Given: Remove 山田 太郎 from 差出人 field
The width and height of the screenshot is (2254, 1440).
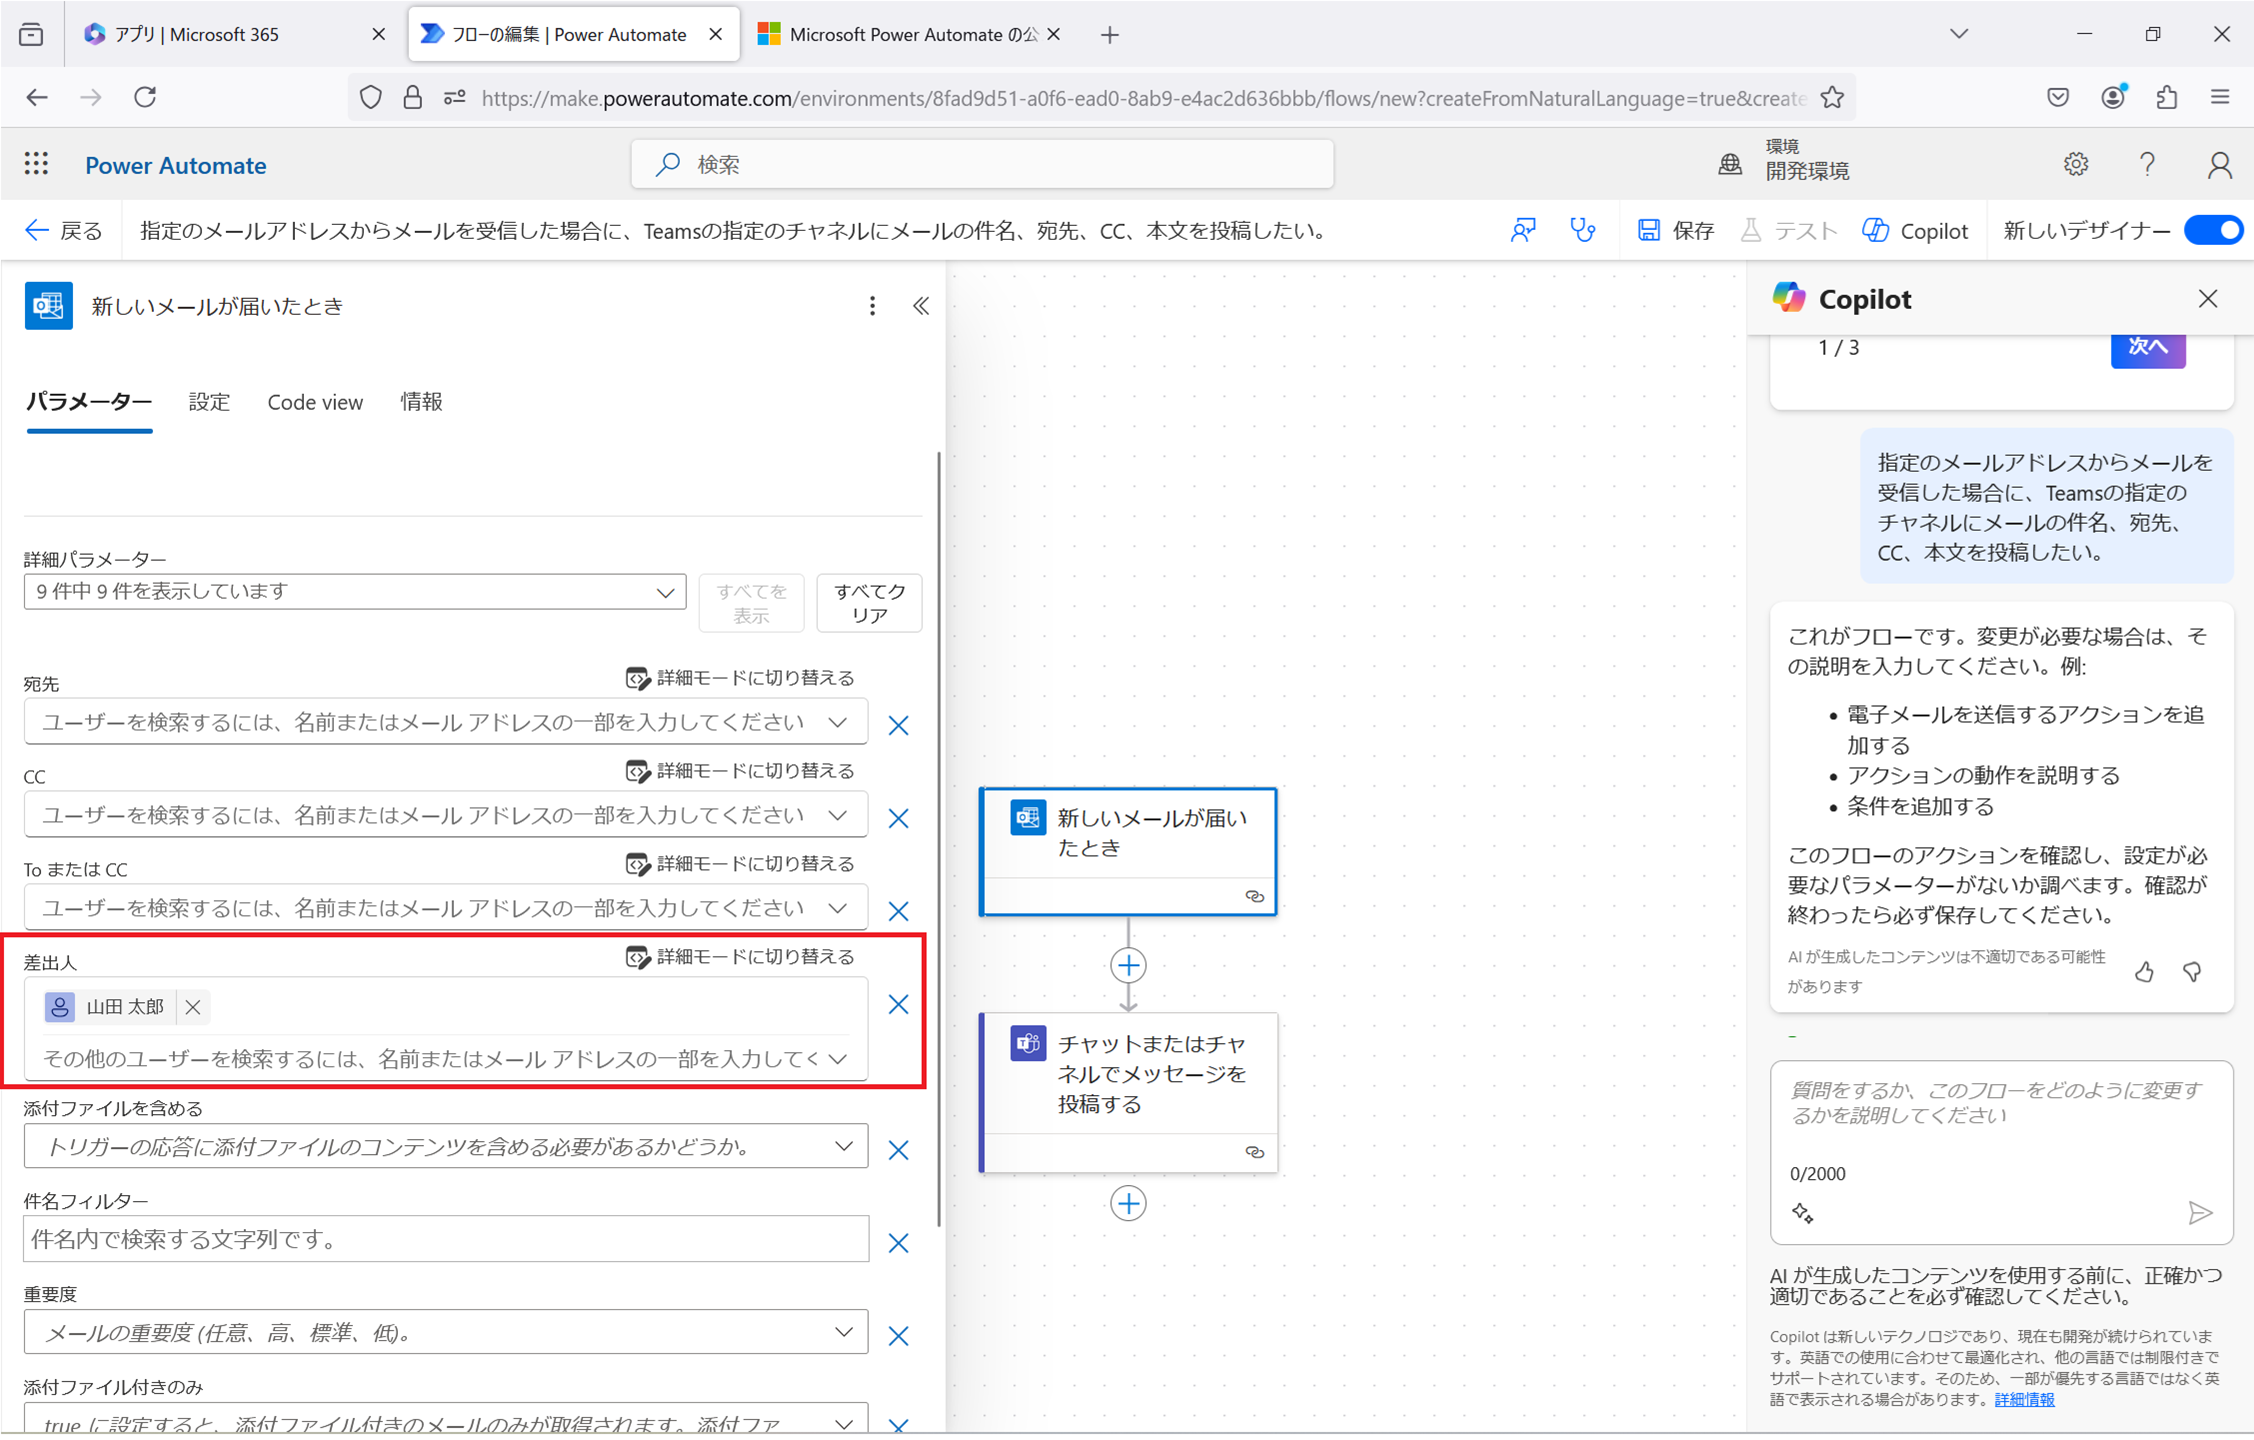Looking at the screenshot, I should pos(193,1007).
